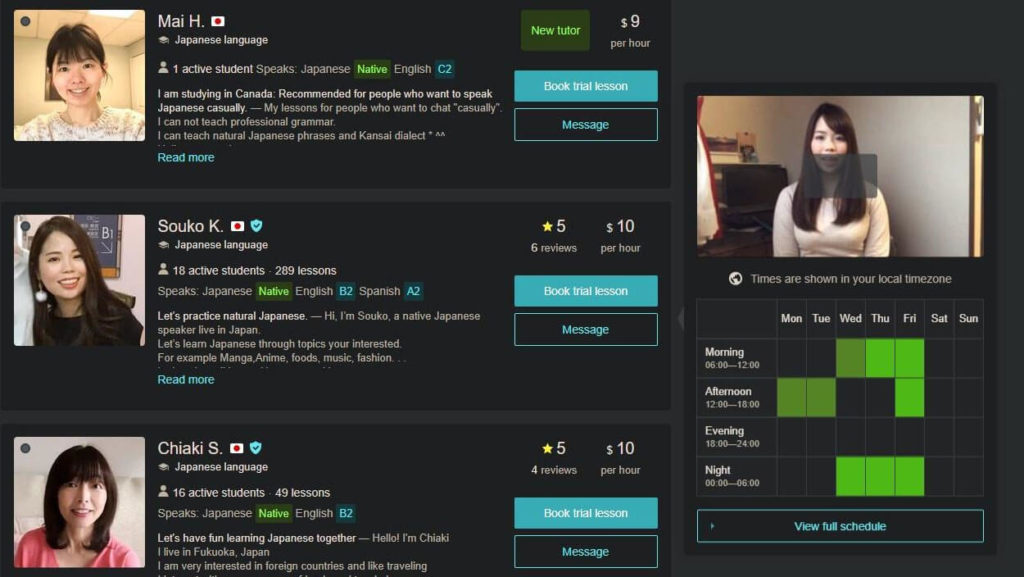
Task: Book trial lesson with Mai H.
Action: click(586, 86)
